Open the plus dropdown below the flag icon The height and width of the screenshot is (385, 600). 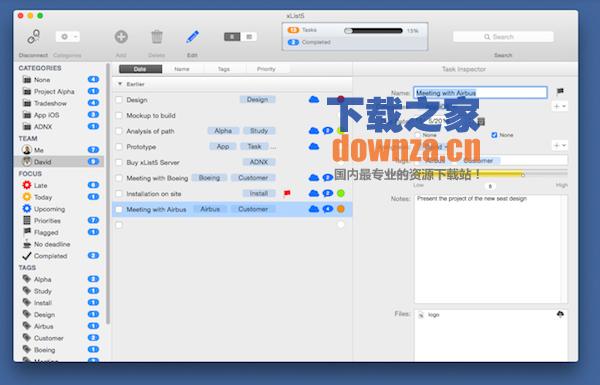pyautogui.click(x=560, y=106)
